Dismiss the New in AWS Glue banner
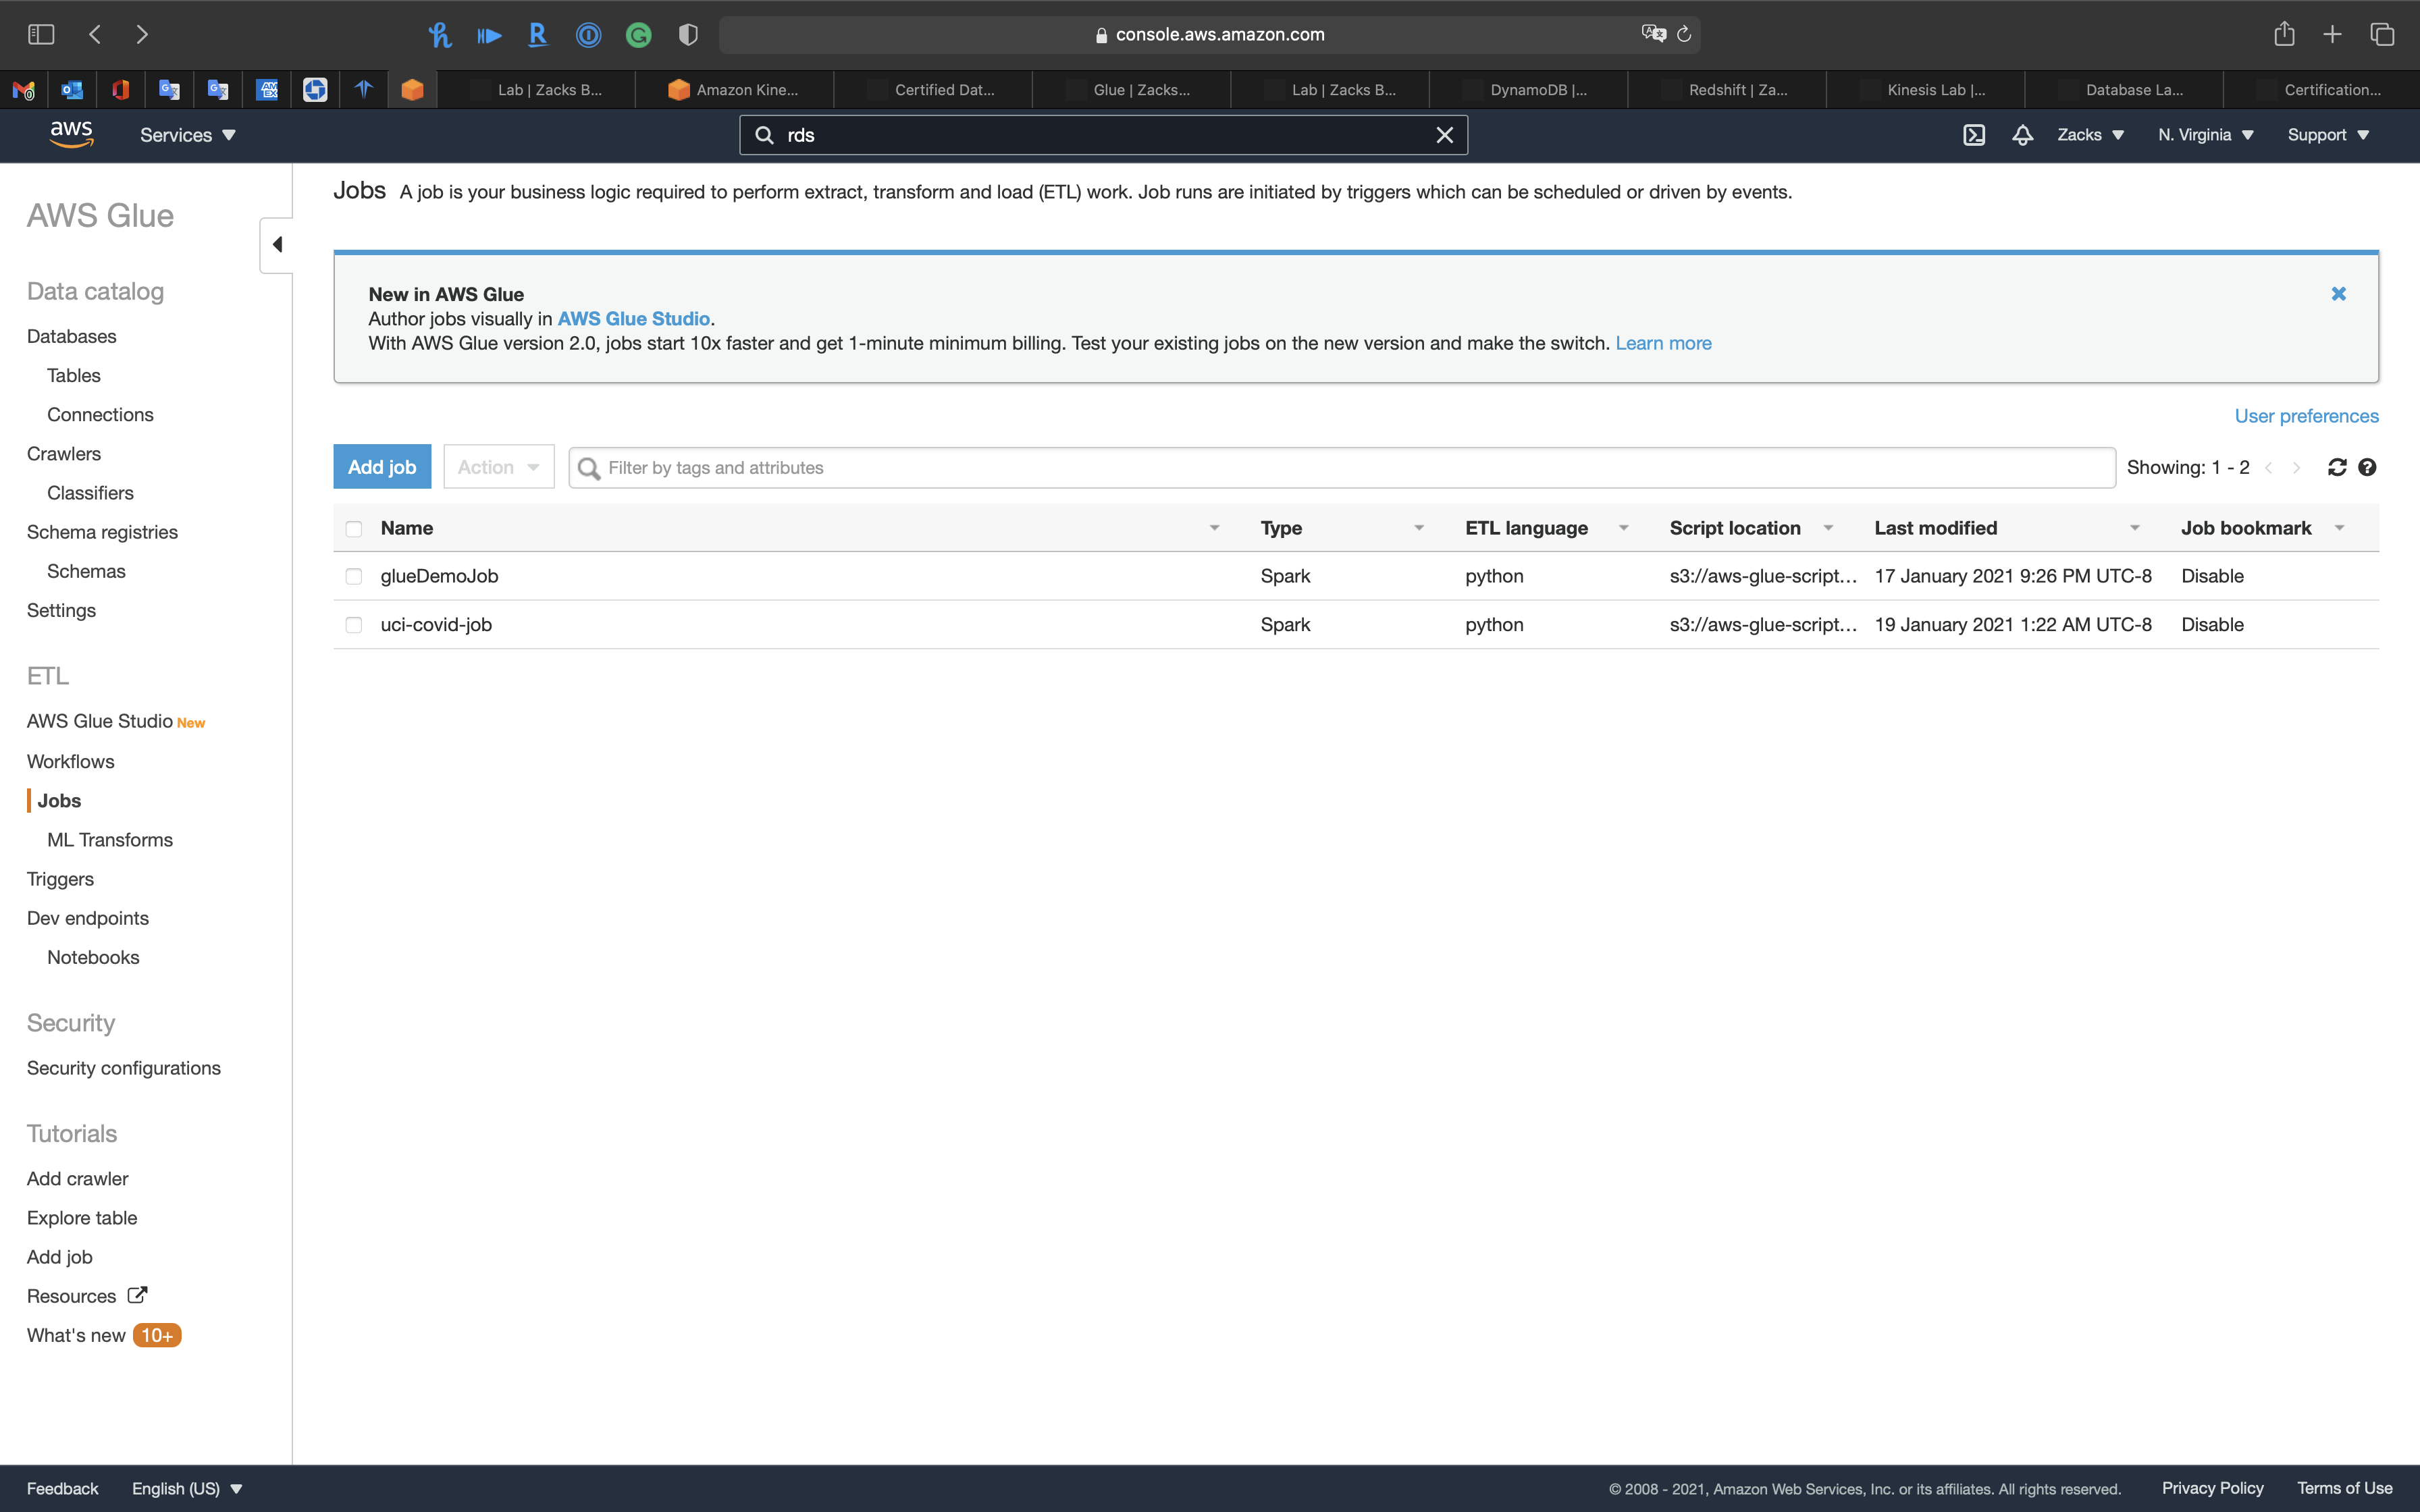Image resolution: width=2420 pixels, height=1512 pixels. 2338,294
